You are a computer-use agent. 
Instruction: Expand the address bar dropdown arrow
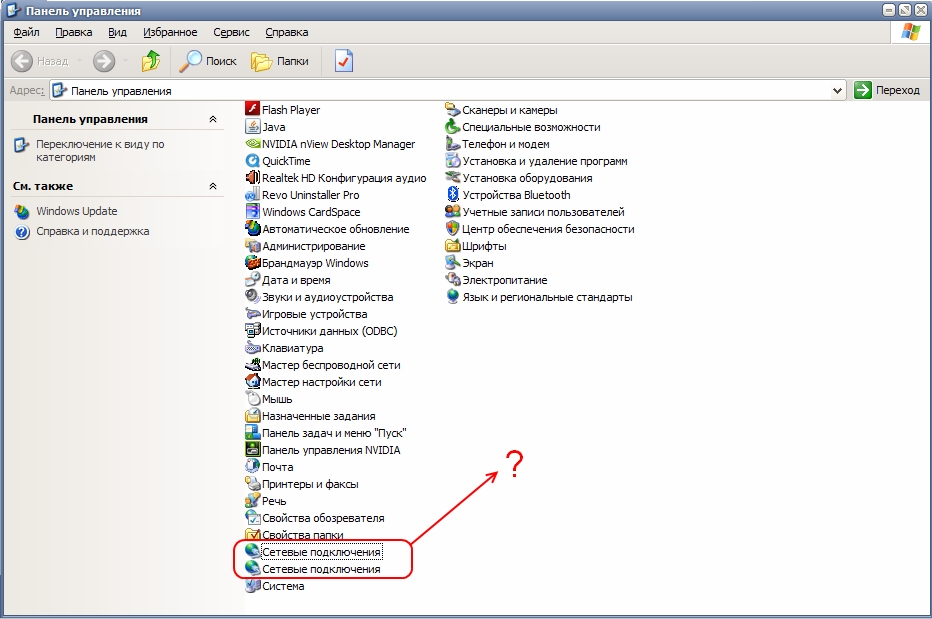[838, 90]
